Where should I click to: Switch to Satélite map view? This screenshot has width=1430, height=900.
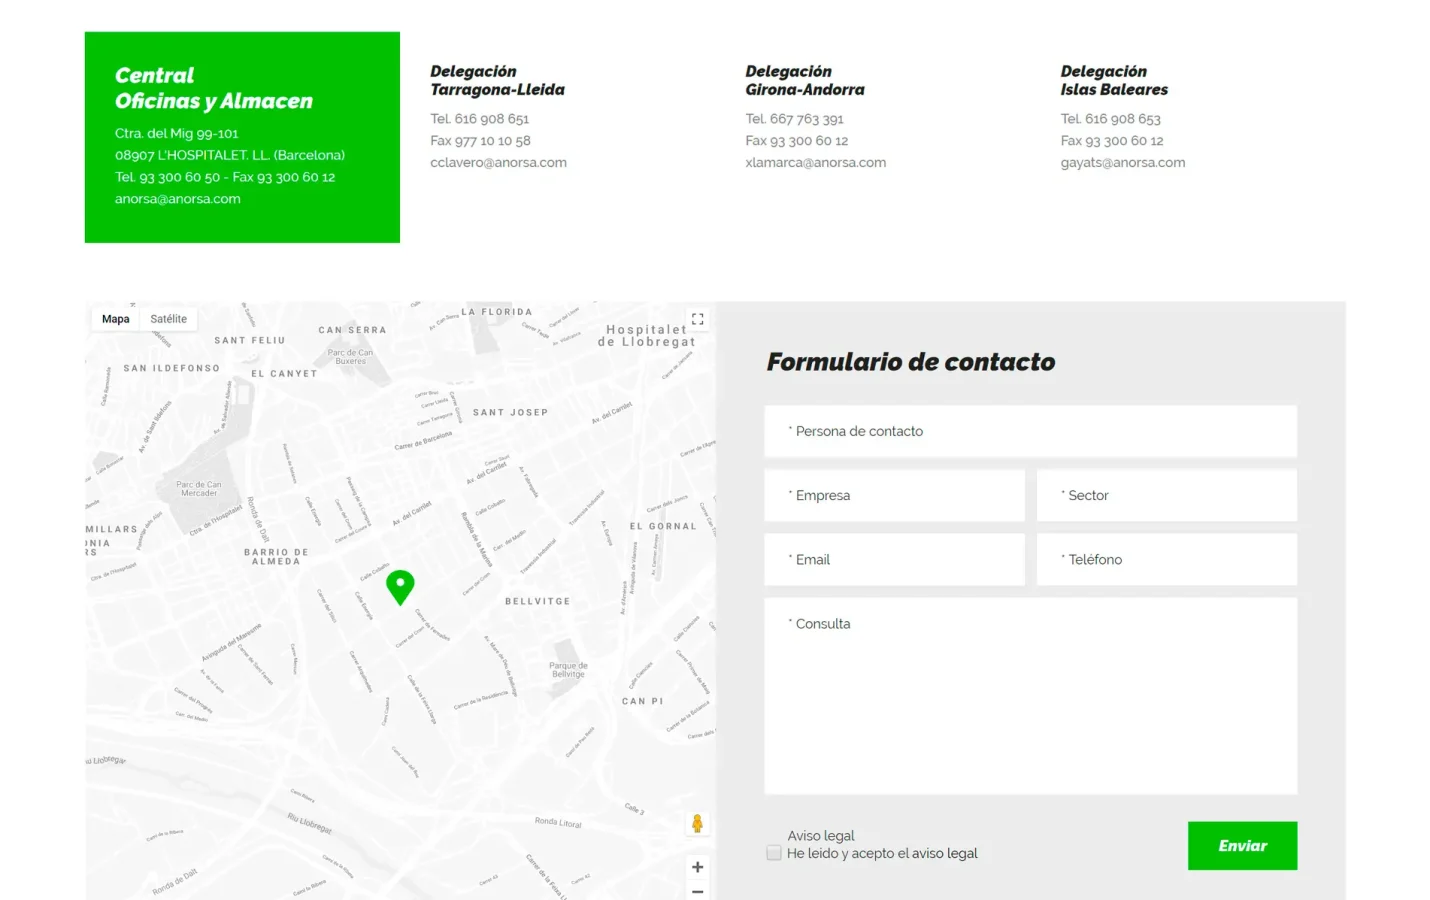[x=168, y=319]
